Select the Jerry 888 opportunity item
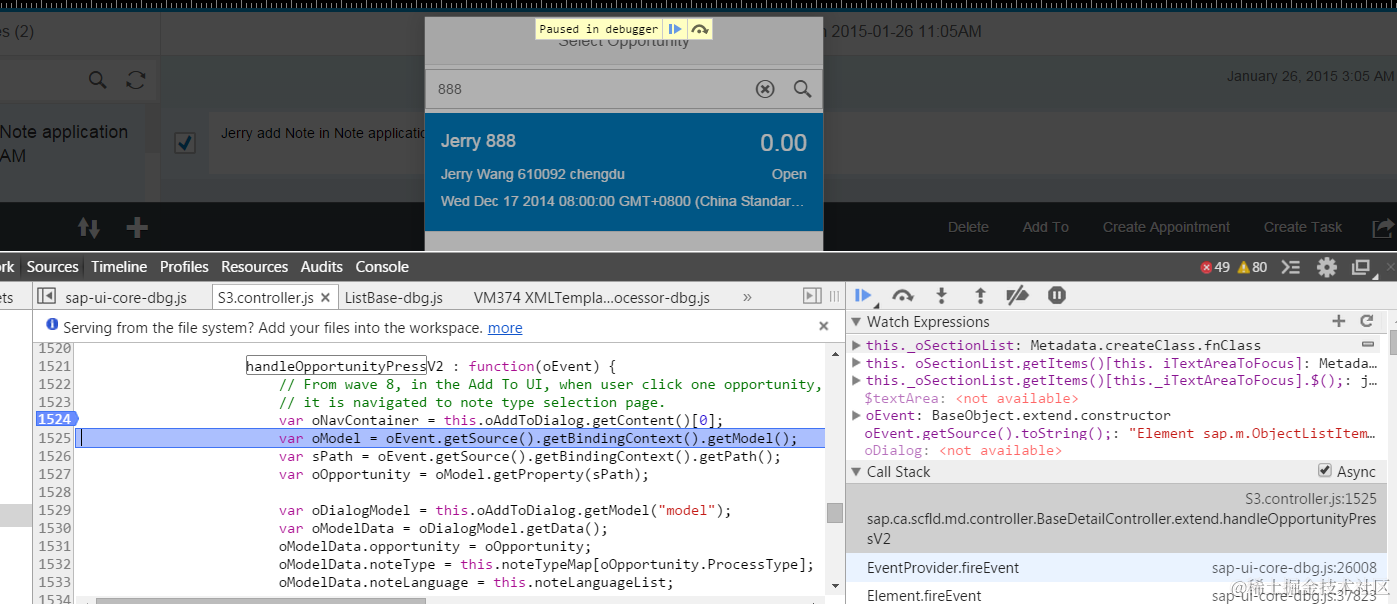This screenshot has height=604, width=1397. coord(624,172)
